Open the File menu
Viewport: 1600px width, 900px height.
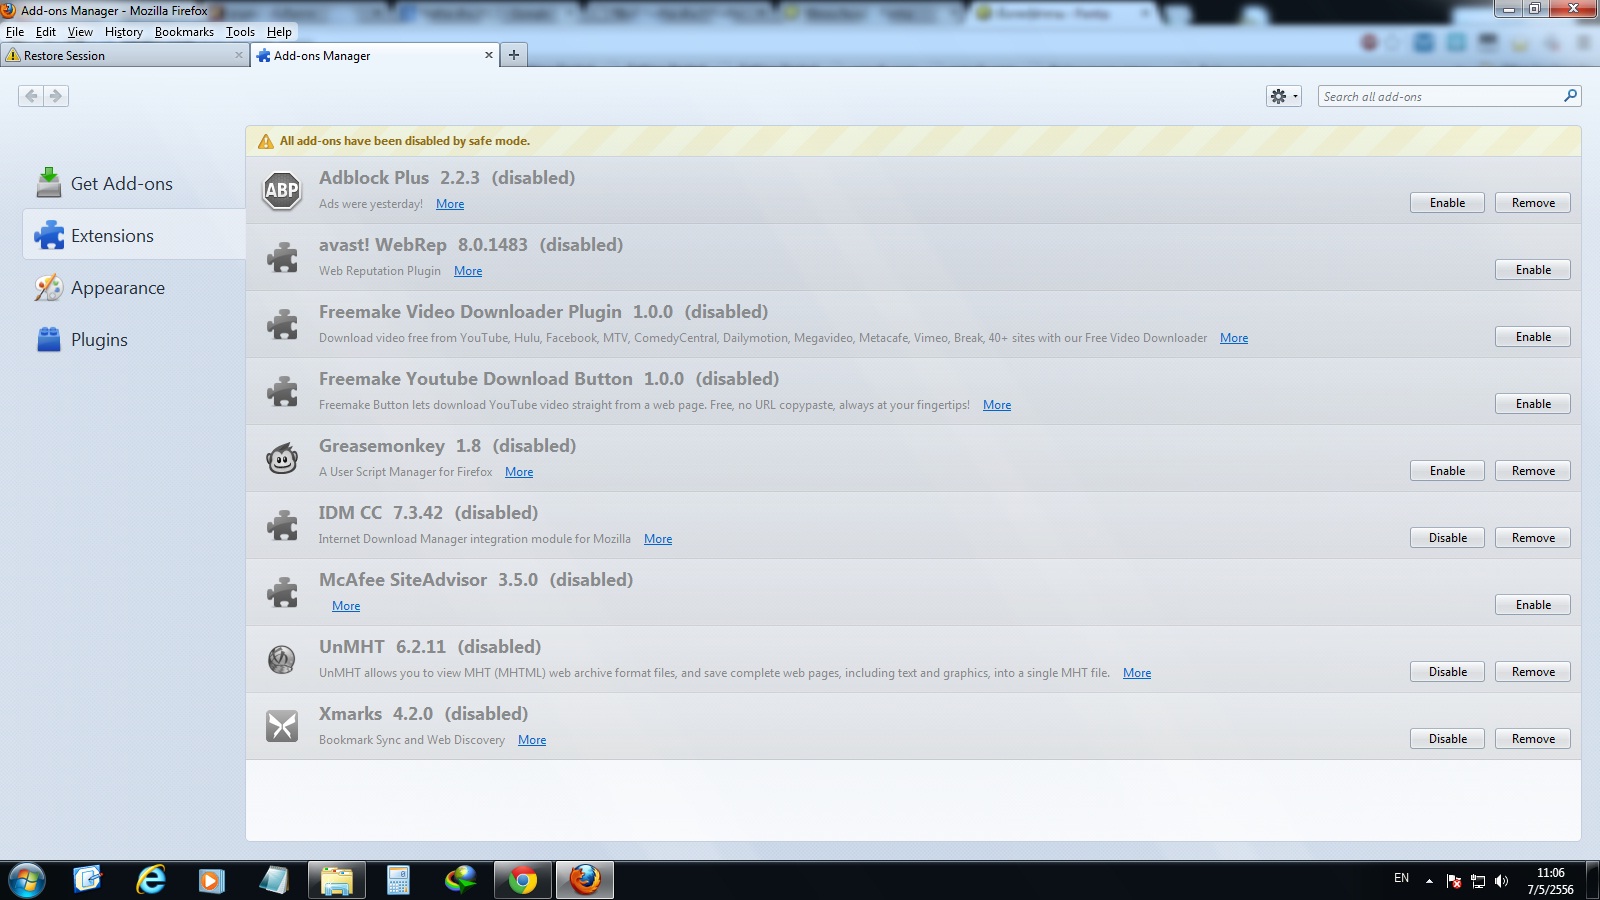click(x=15, y=32)
